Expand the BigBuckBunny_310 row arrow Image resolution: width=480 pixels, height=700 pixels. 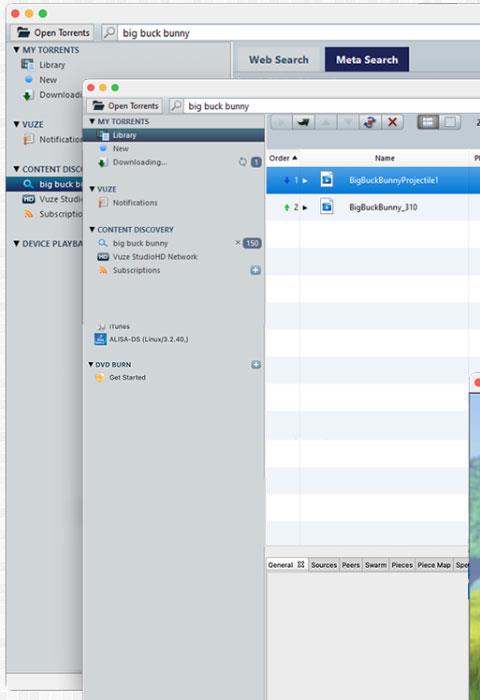(305, 208)
